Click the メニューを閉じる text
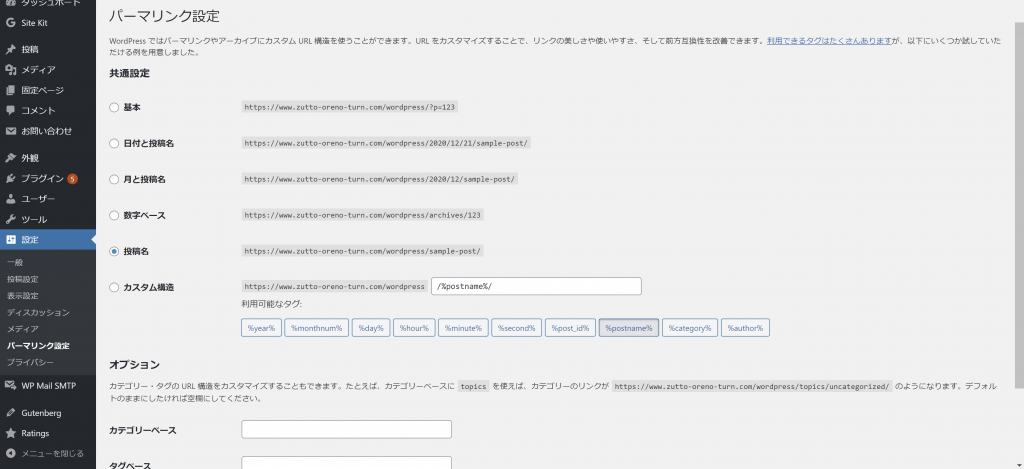 click(52, 453)
